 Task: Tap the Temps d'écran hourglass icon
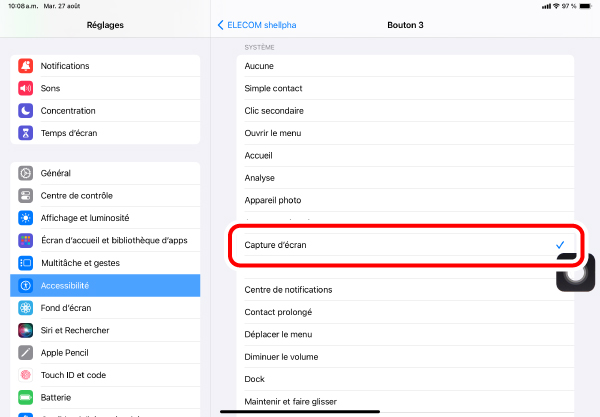click(x=26, y=133)
